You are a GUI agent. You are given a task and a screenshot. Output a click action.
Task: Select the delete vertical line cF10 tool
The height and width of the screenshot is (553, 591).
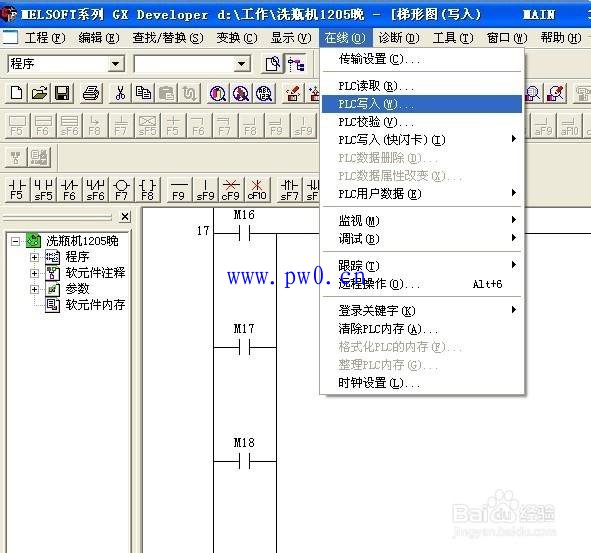[257, 190]
